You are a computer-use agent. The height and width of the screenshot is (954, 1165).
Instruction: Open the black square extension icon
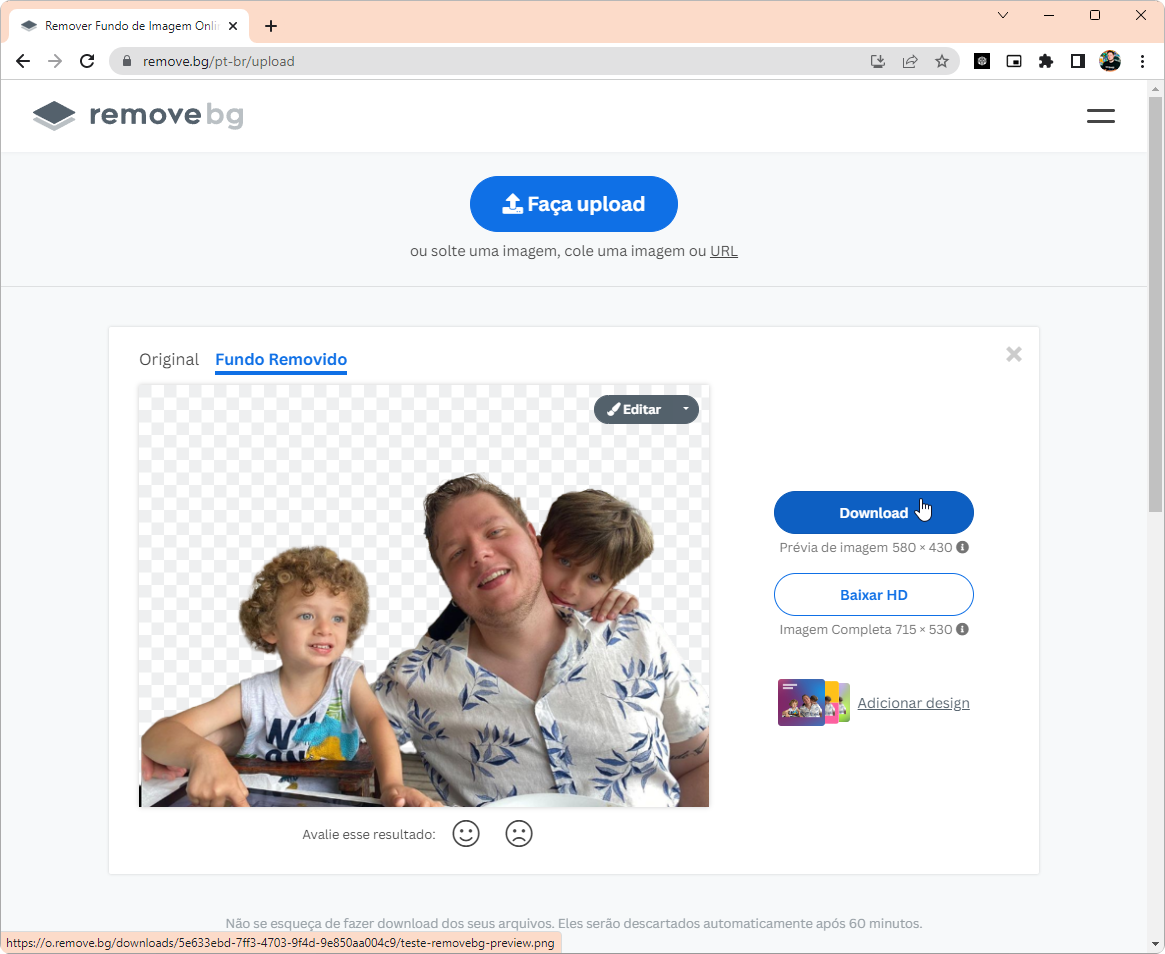[x=981, y=61]
